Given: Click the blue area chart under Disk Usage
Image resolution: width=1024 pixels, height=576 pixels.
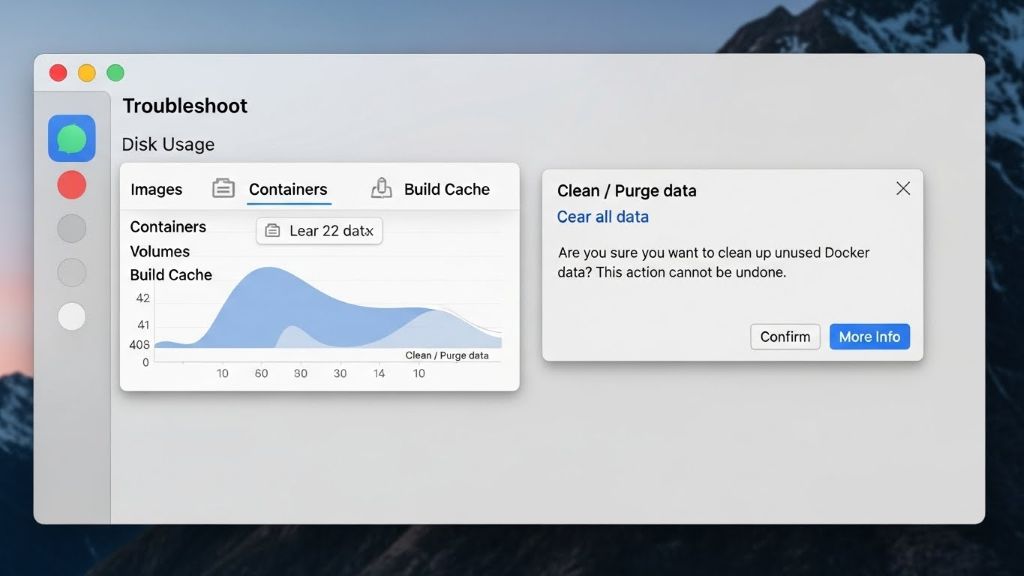Looking at the screenshot, I should [x=300, y=310].
